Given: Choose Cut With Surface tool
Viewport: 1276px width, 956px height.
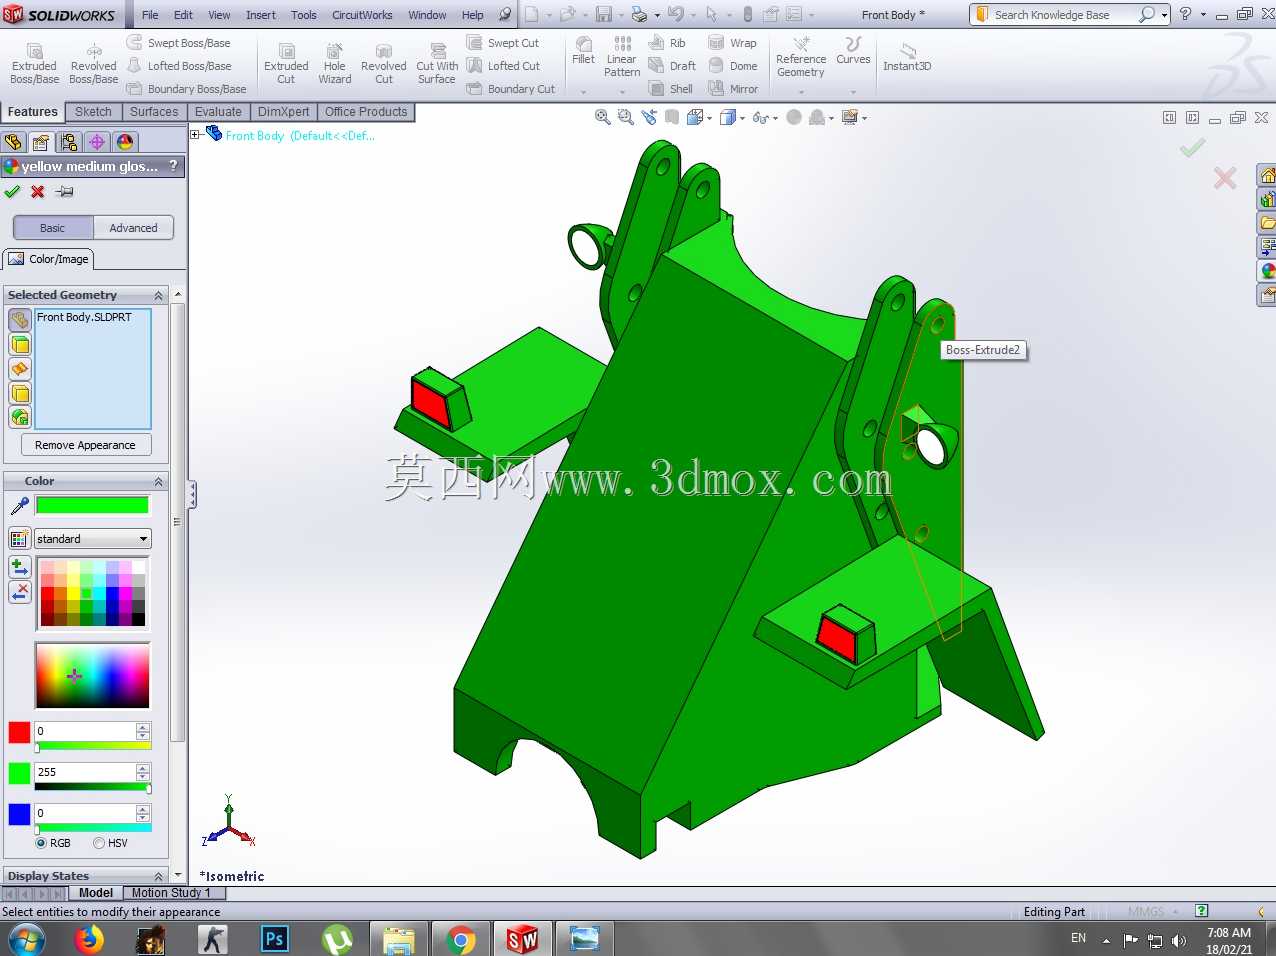Looking at the screenshot, I should click(437, 64).
